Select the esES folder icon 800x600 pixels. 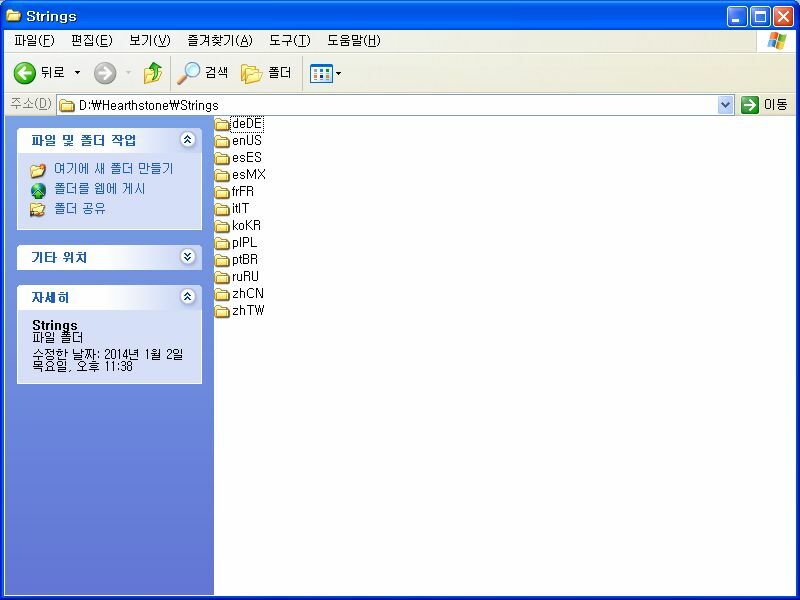coord(222,158)
